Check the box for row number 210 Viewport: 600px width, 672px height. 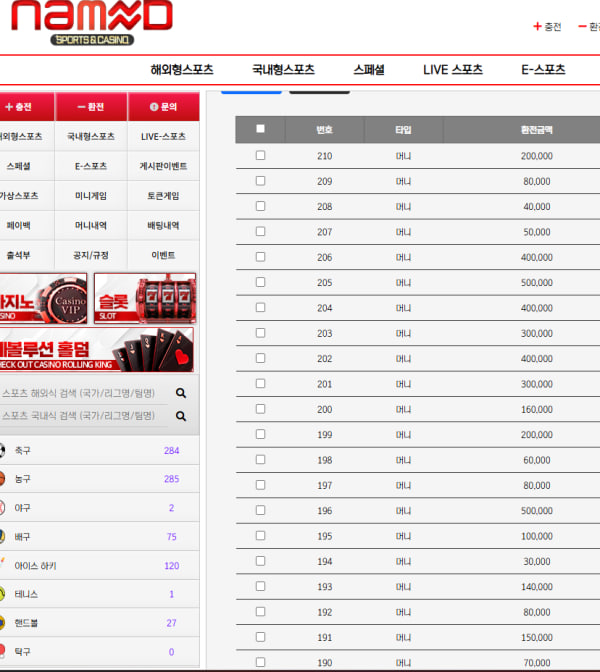(x=260, y=155)
